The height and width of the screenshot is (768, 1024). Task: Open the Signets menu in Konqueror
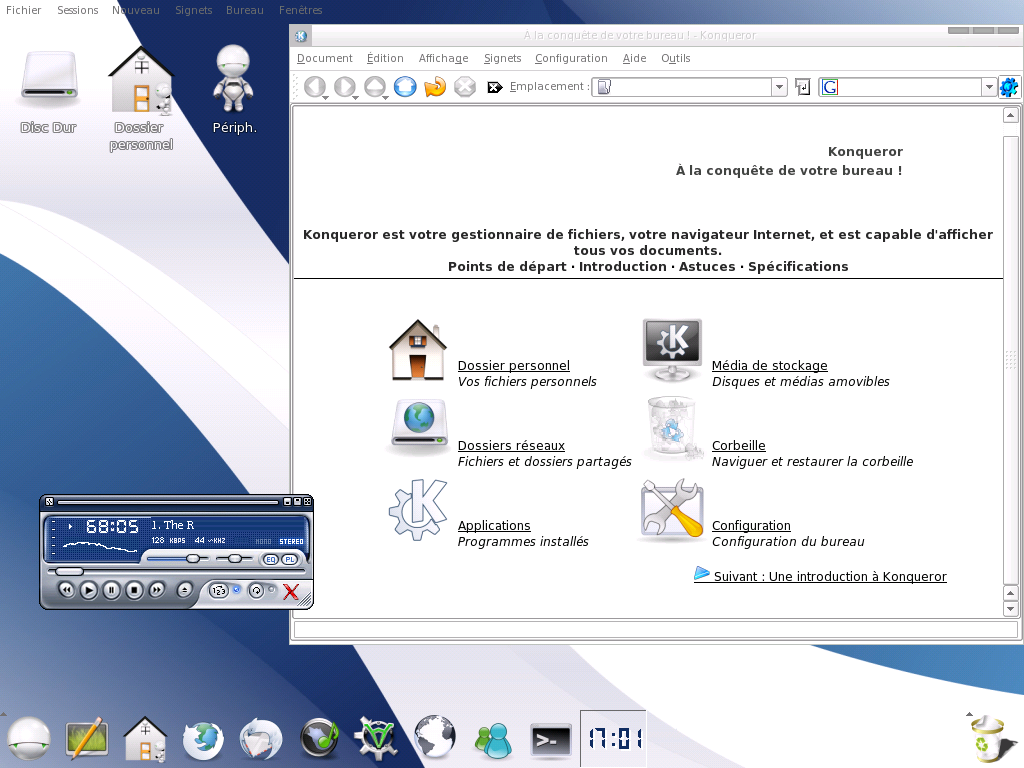(502, 58)
